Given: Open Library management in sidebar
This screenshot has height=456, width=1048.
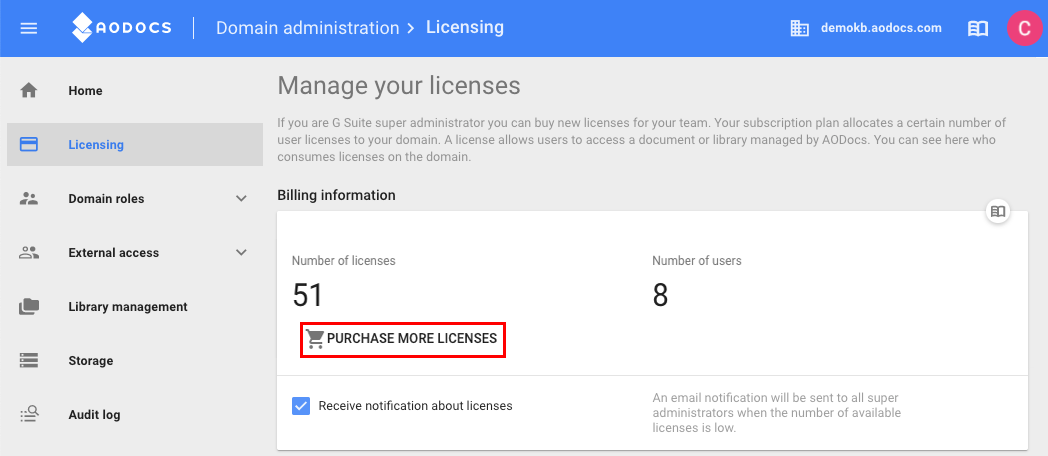Looking at the screenshot, I should coord(134,307).
